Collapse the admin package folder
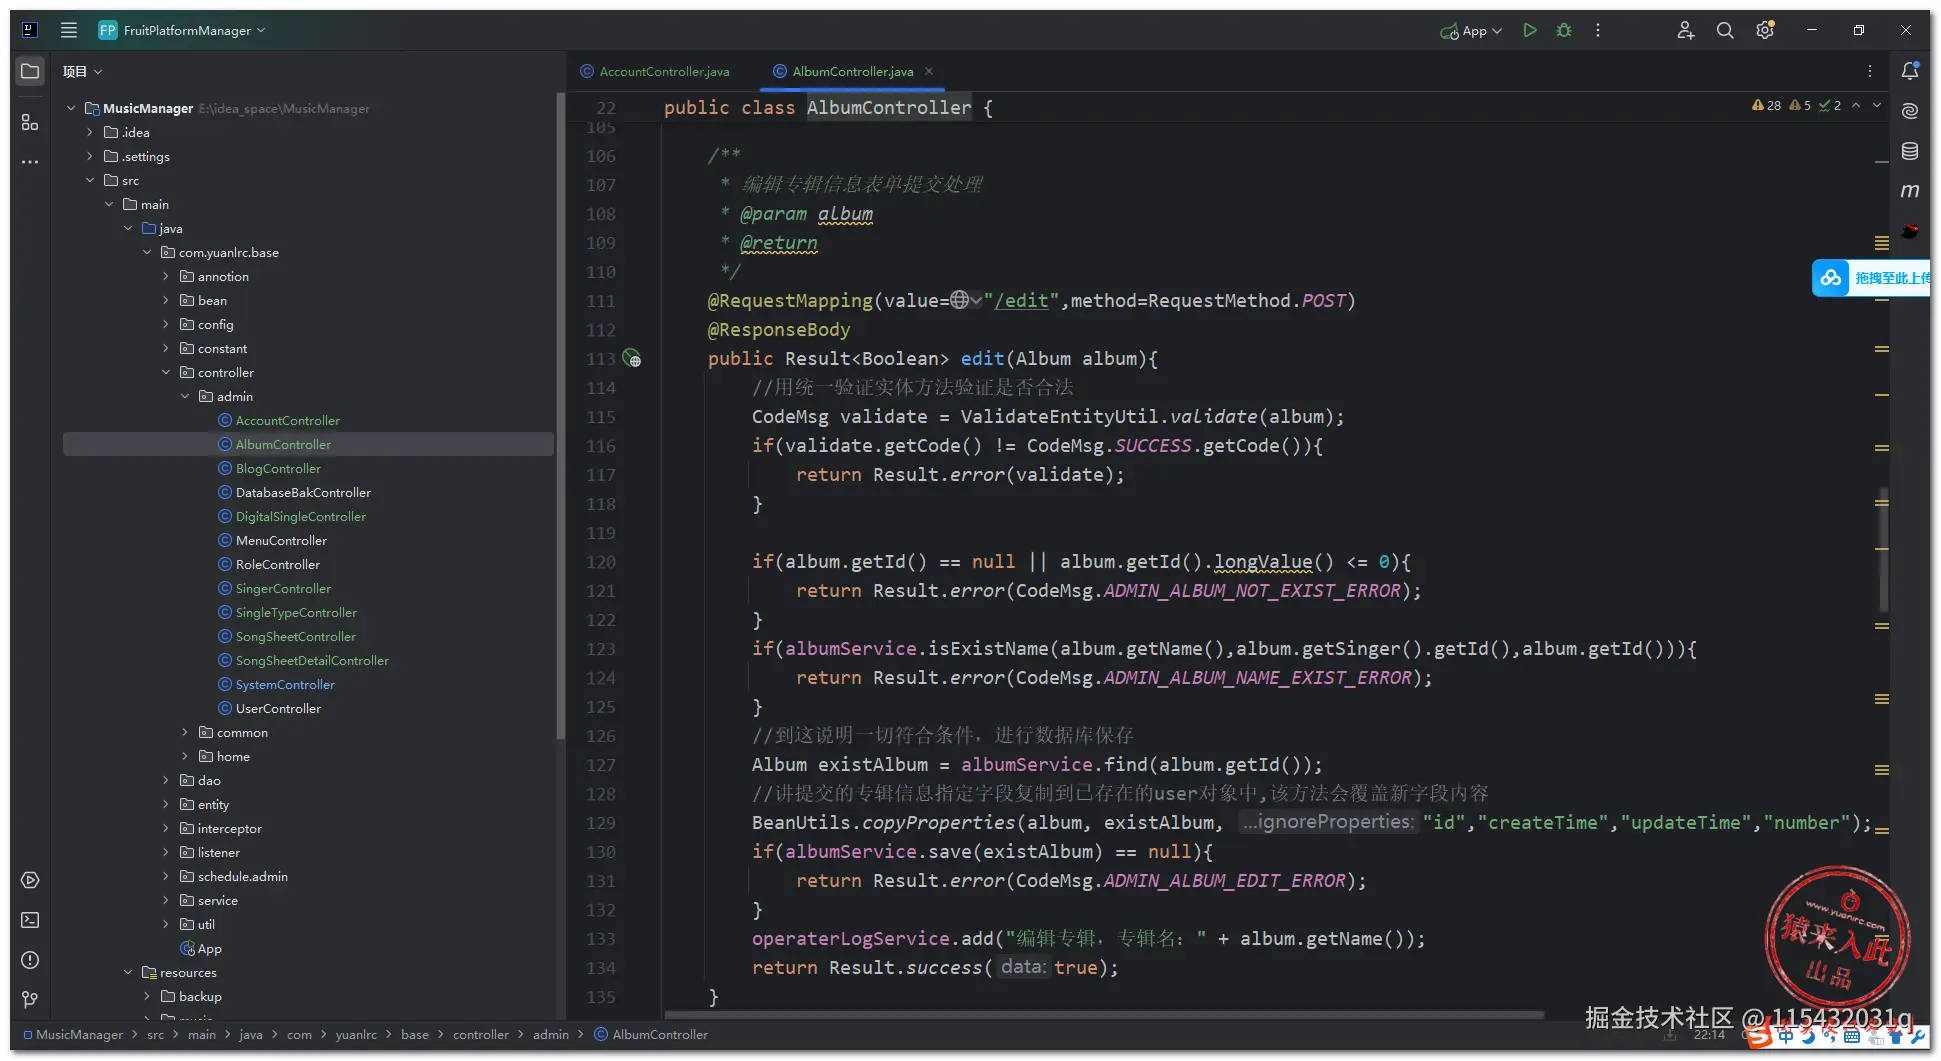This screenshot has height=1061, width=1941. coord(185,397)
